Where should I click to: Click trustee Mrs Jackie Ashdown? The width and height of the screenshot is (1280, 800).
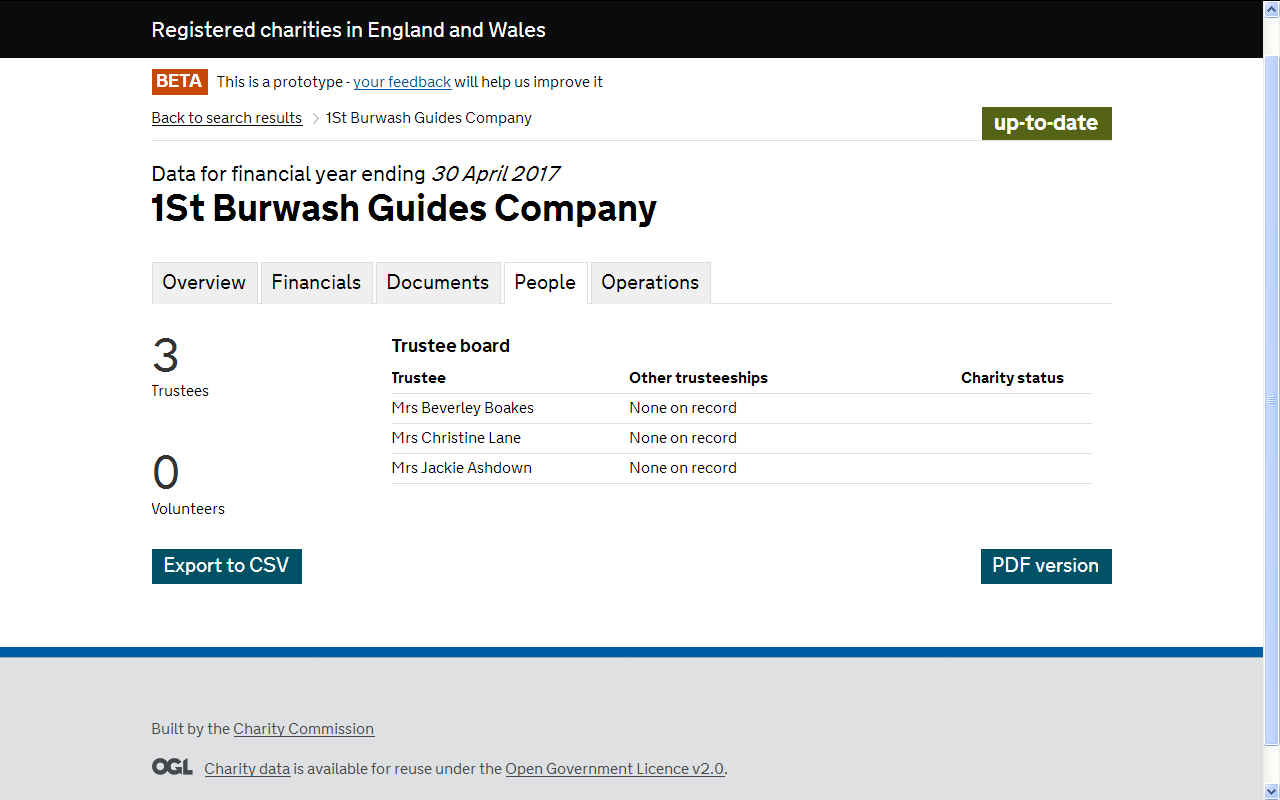(x=462, y=468)
